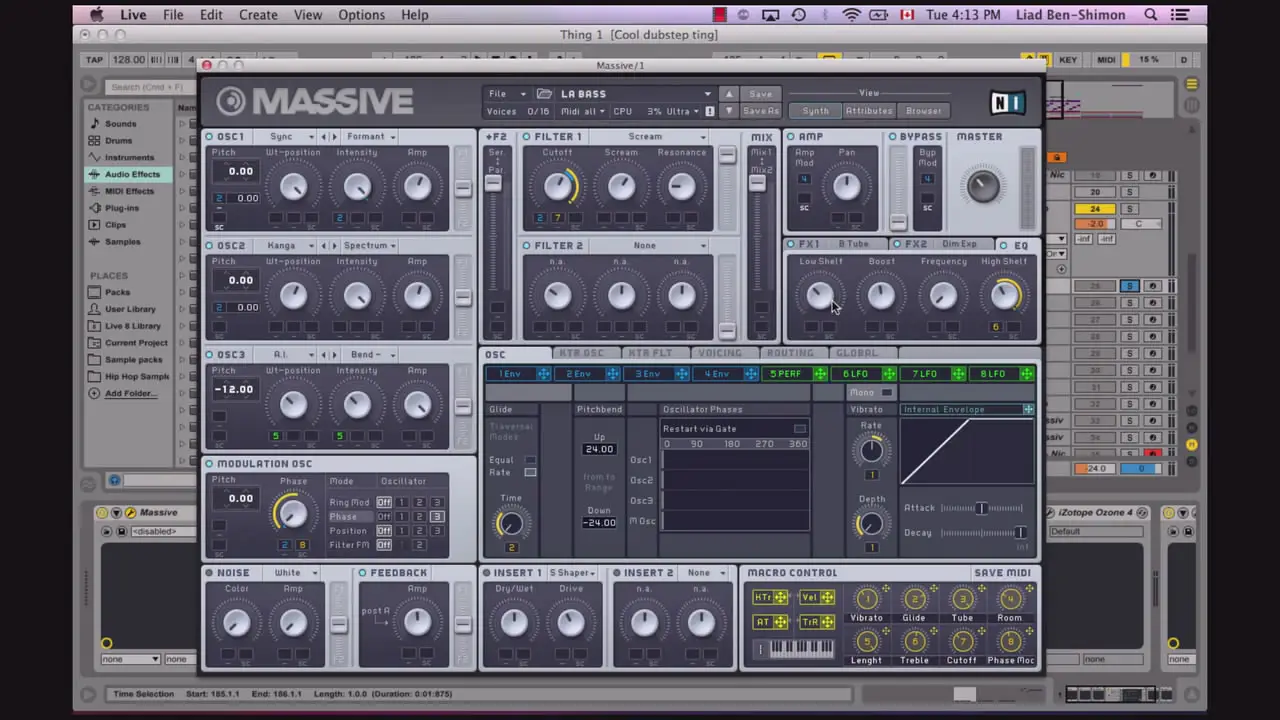
Task: Open Spotlight search in menu bar
Action: coord(1150,15)
